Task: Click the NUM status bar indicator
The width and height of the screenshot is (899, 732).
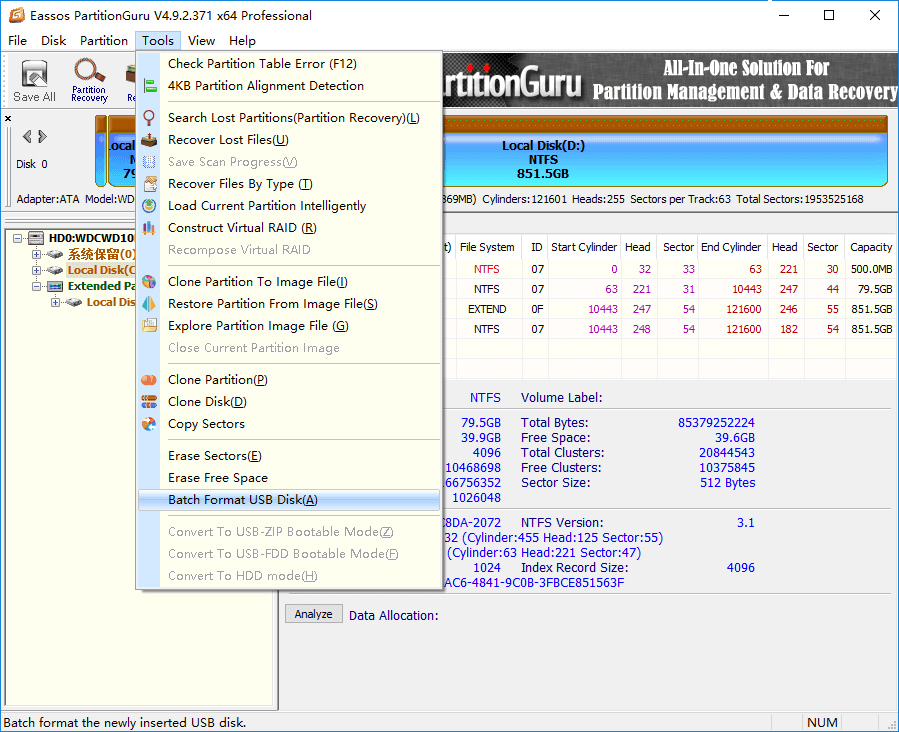Action: pyautogui.click(x=822, y=722)
